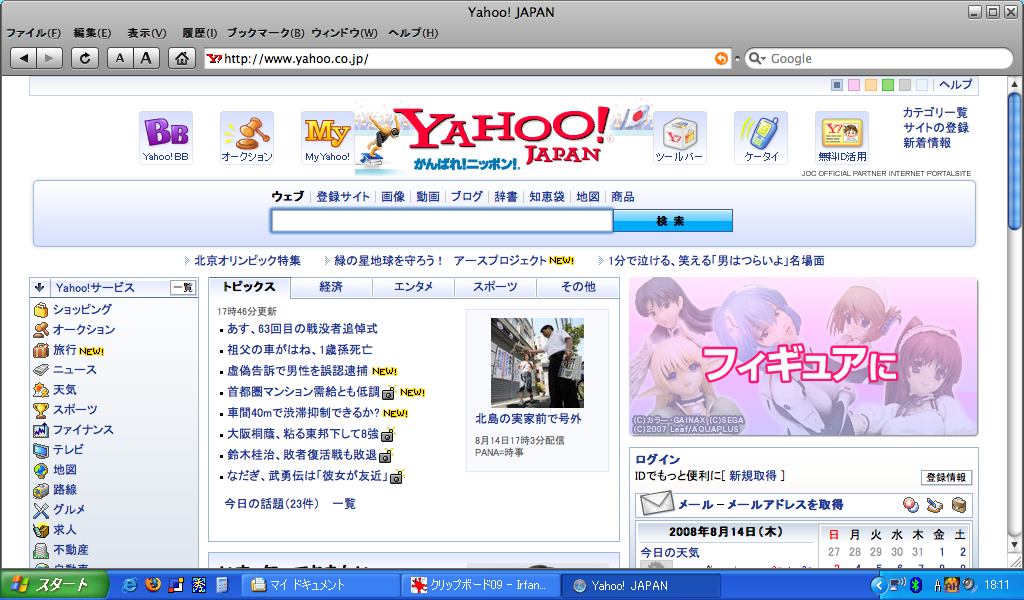Select the 動画 search type
Screen dimensions: 1024x600
coord(428,197)
